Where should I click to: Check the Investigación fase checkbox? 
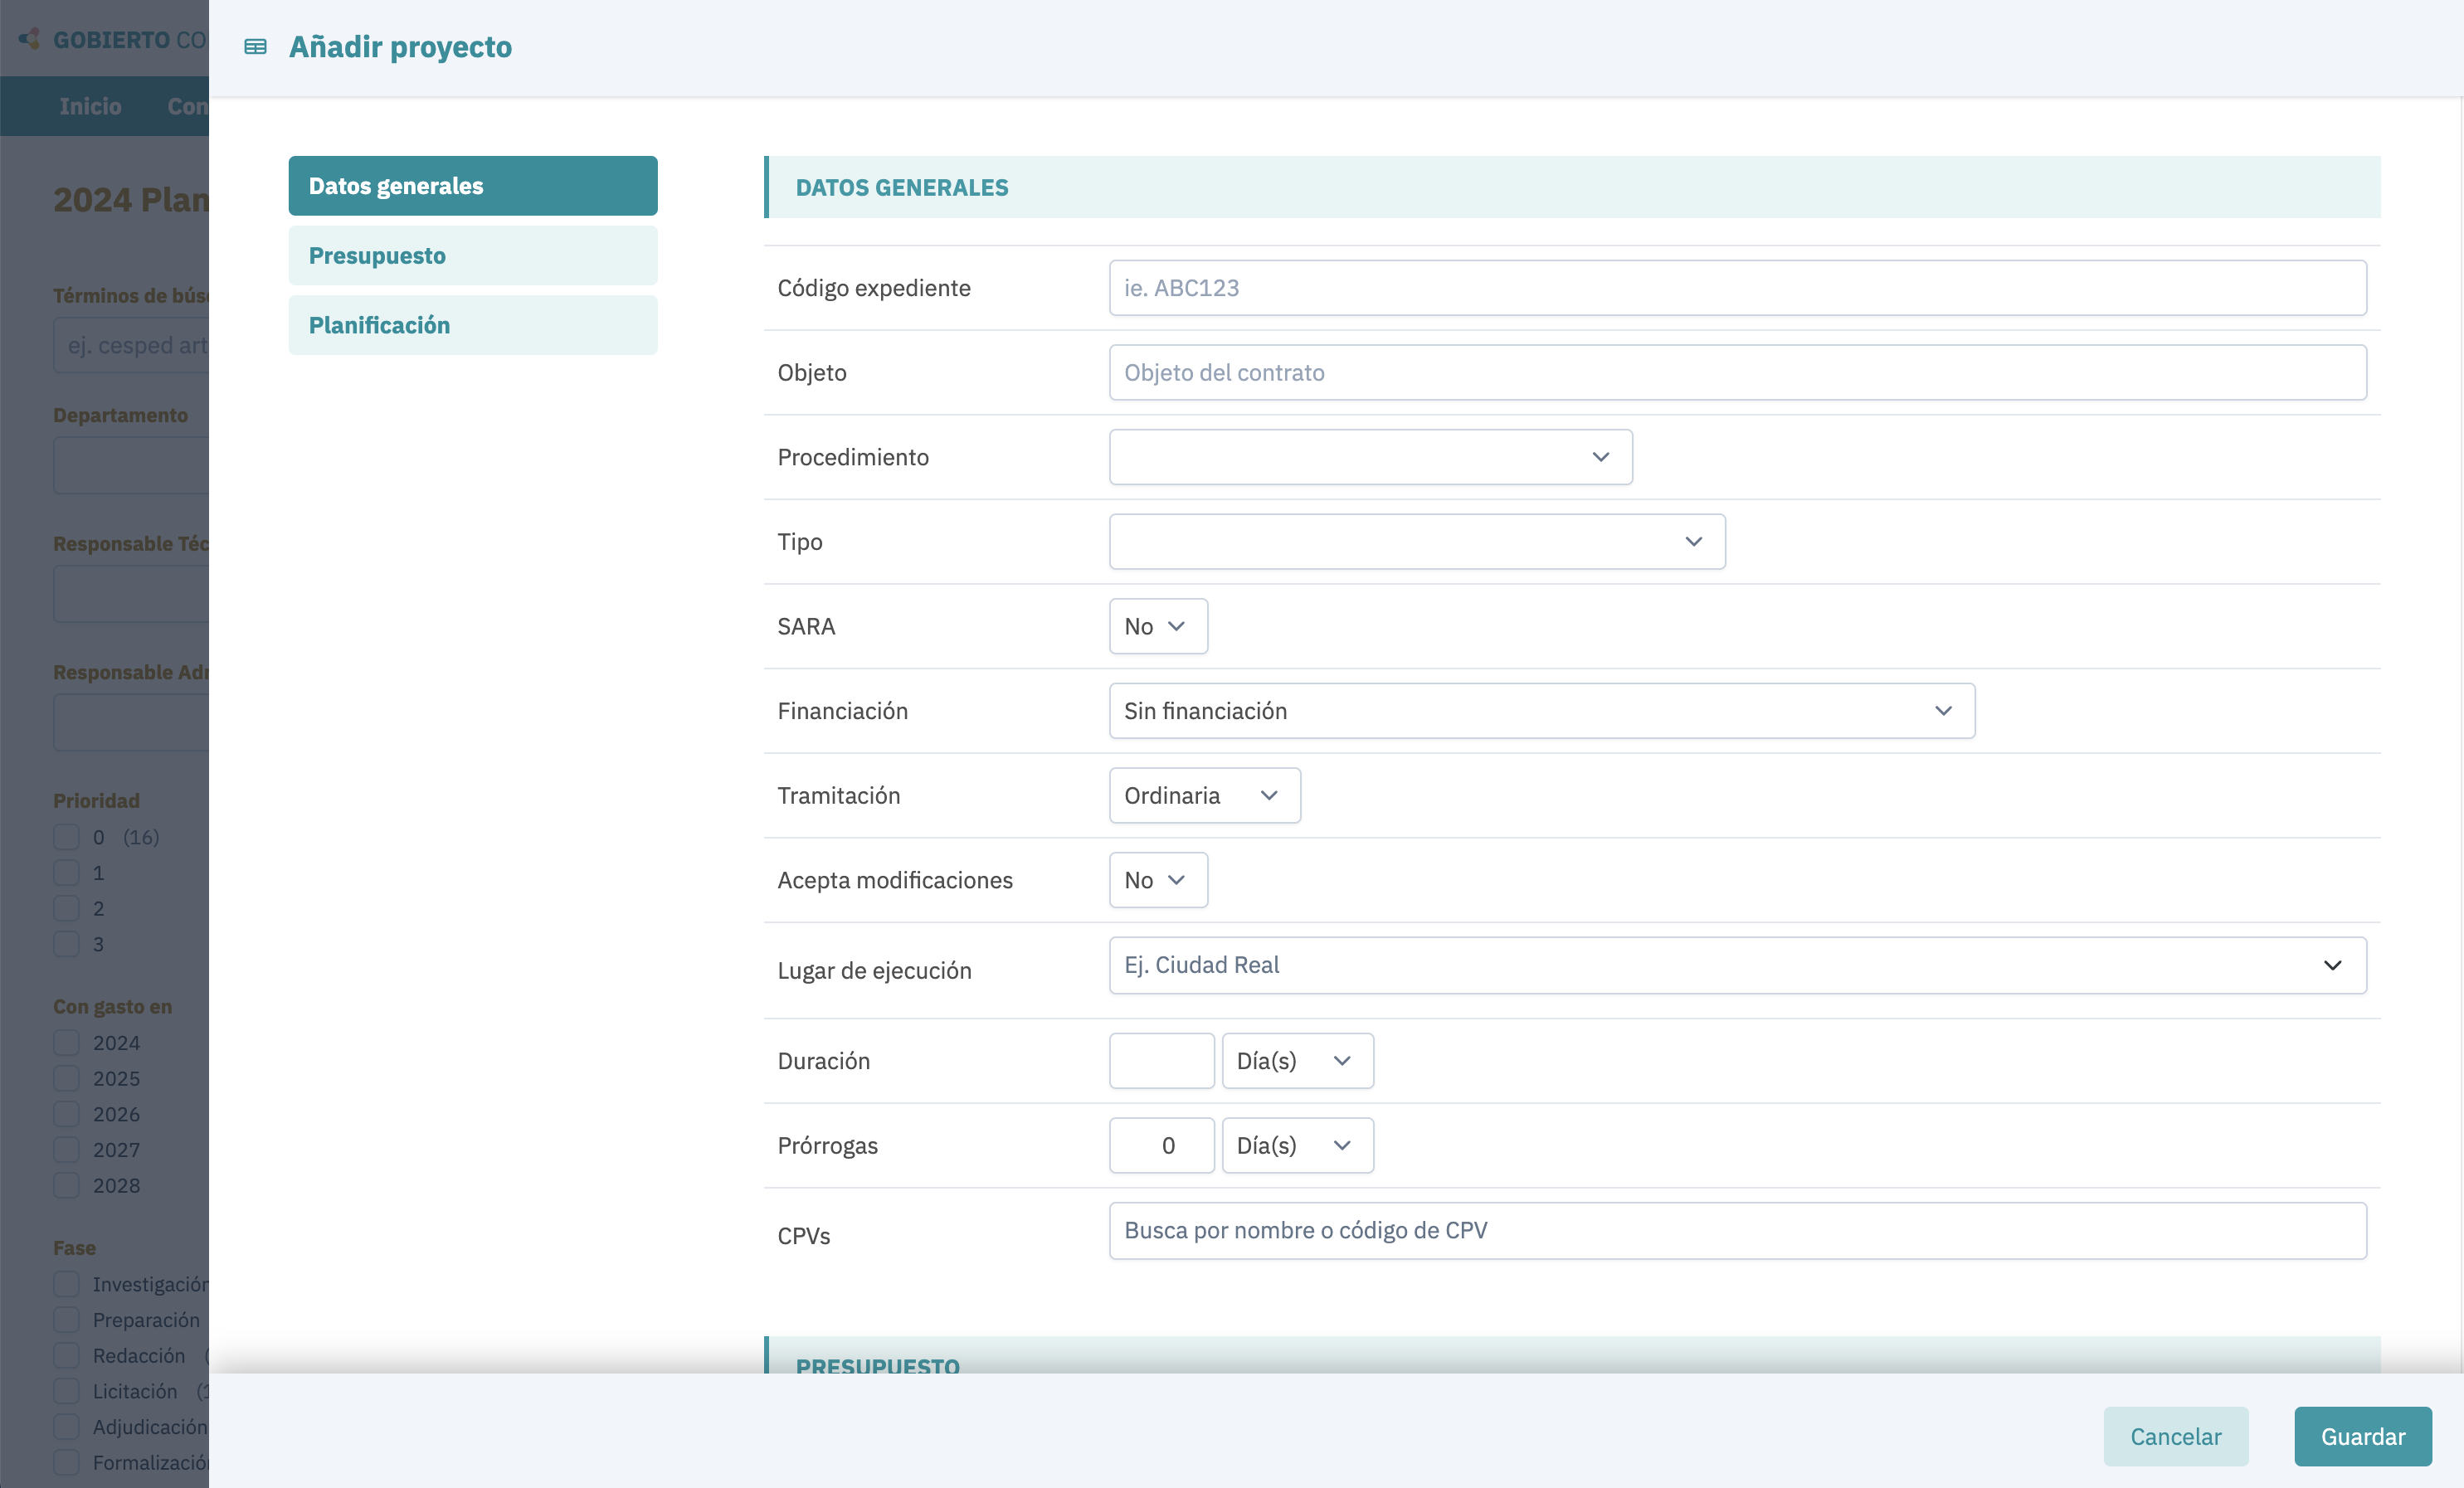click(x=67, y=1285)
